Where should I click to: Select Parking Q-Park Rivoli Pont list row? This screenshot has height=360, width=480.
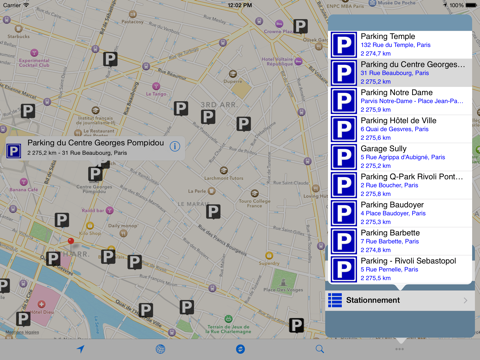400,185
